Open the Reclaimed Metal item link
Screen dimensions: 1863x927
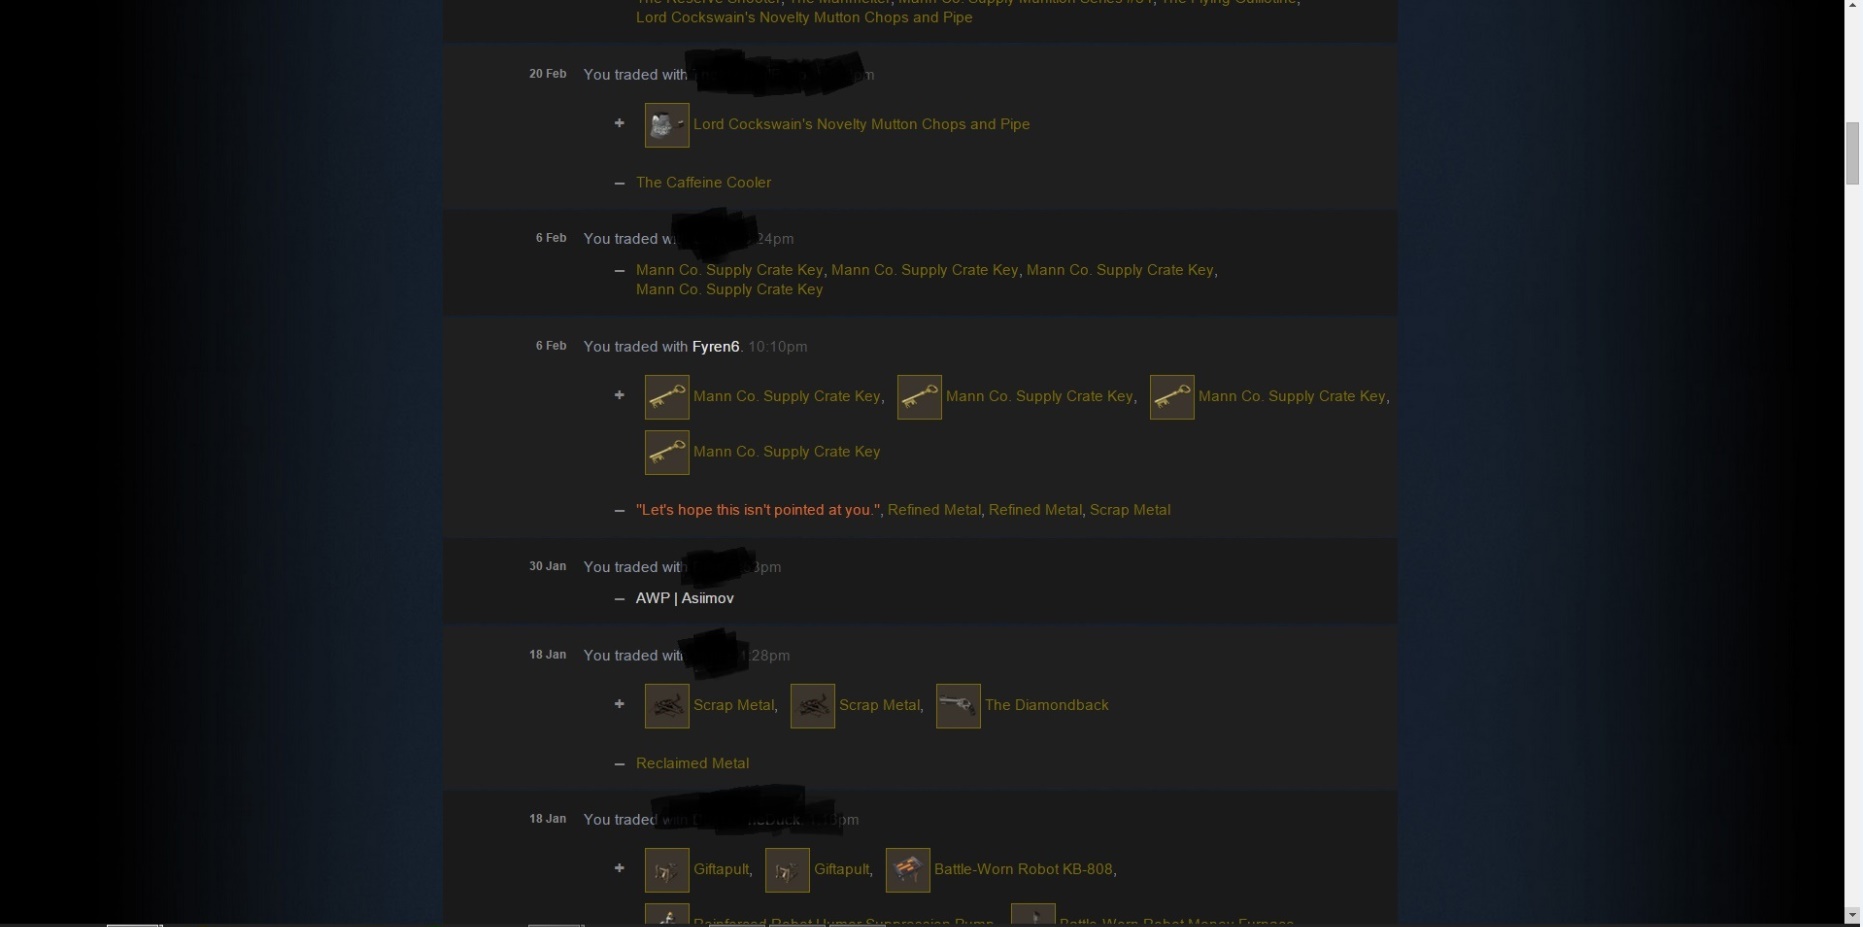point(692,763)
